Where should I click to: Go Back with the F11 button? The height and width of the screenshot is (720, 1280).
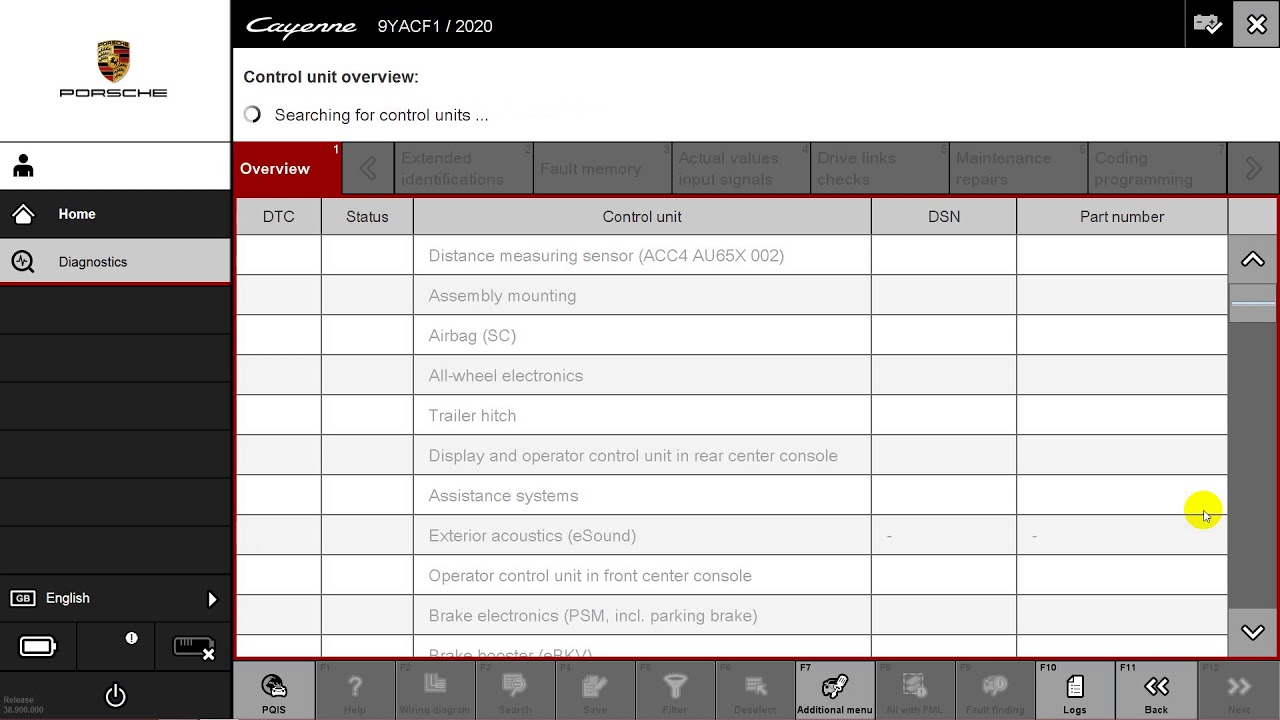pos(1156,689)
